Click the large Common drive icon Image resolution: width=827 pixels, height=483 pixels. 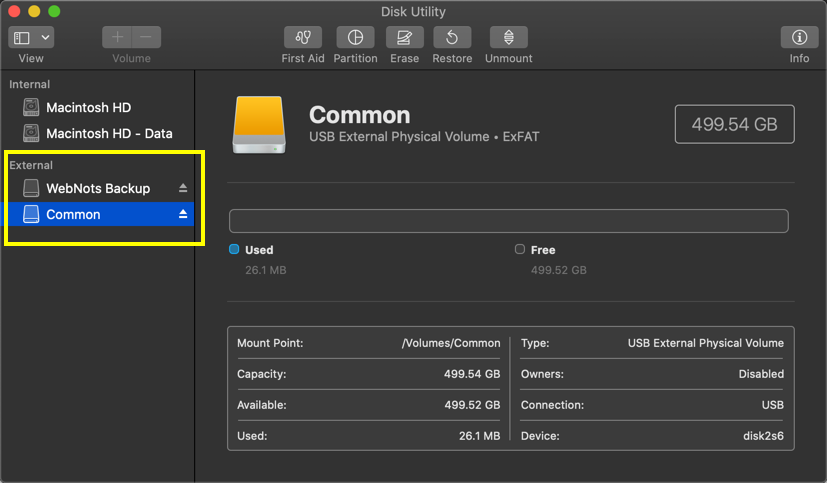click(257, 124)
